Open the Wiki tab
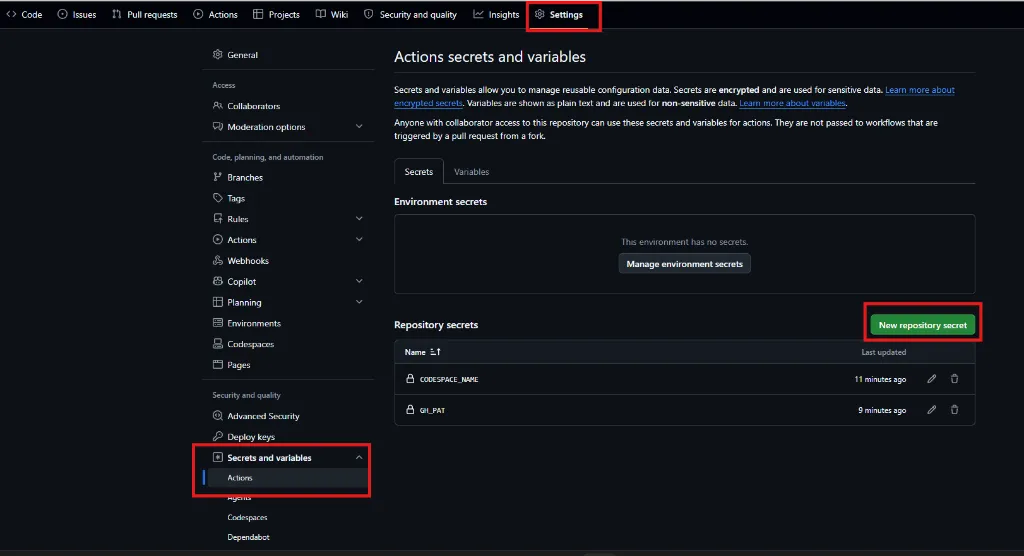 (332, 14)
